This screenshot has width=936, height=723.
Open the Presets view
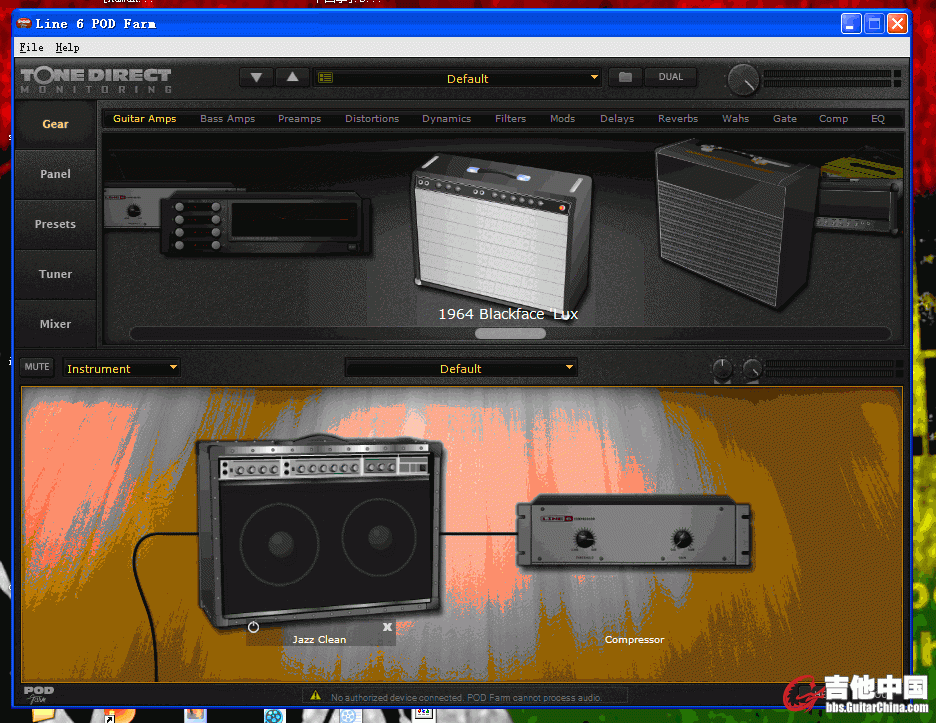tap(56, 224)
